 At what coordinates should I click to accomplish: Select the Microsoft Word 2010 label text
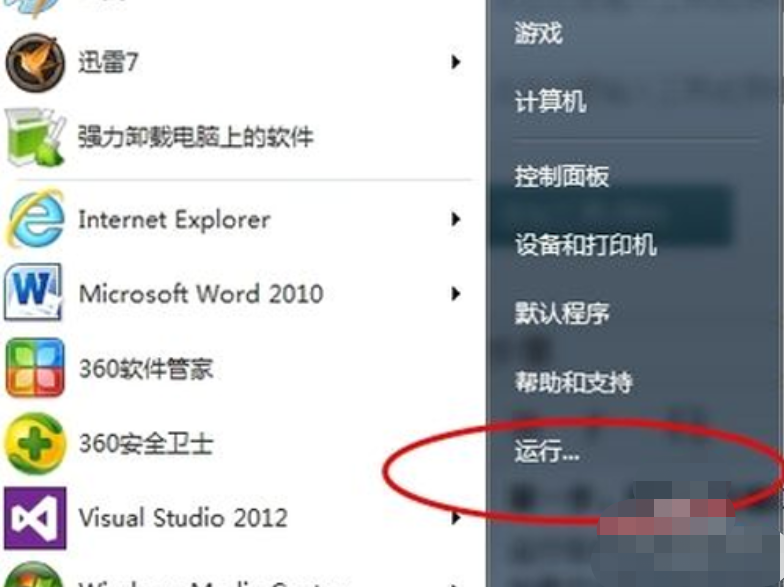point(201,294)
